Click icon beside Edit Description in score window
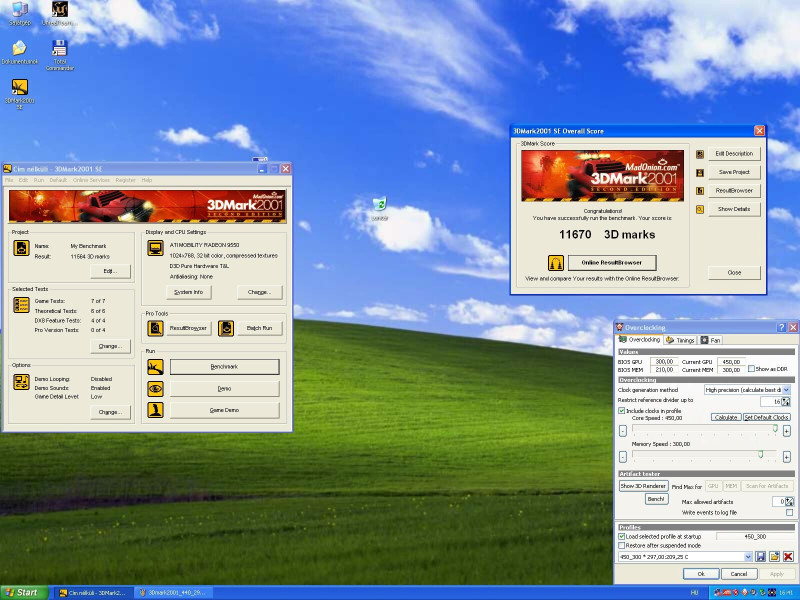 [x=700, y=154]
